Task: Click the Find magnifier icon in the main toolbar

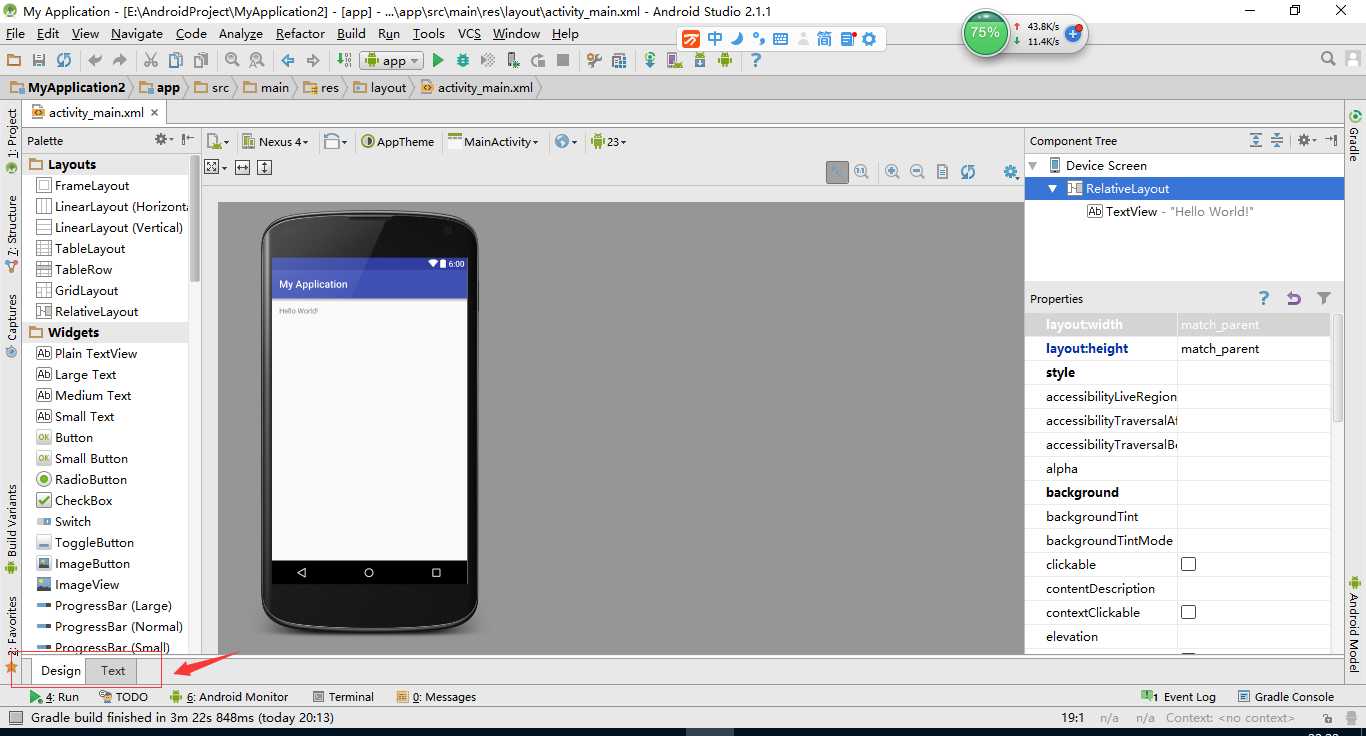Action: coord(232,61)
